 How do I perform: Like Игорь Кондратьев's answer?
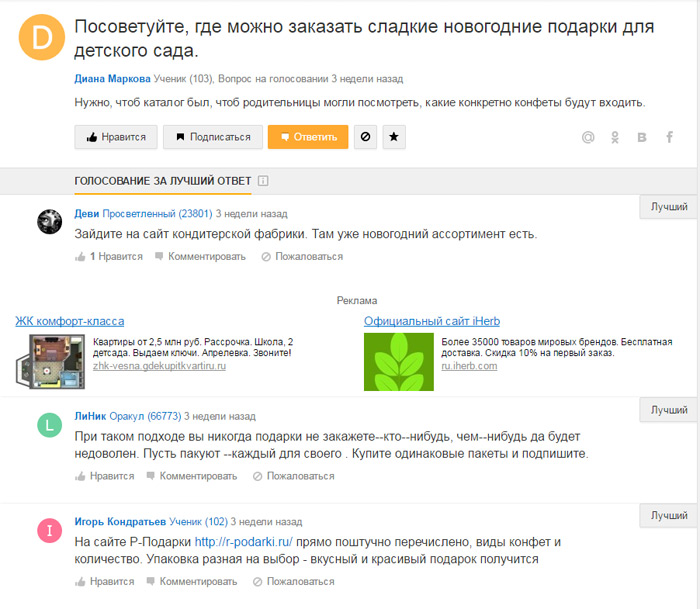point(104,581)
